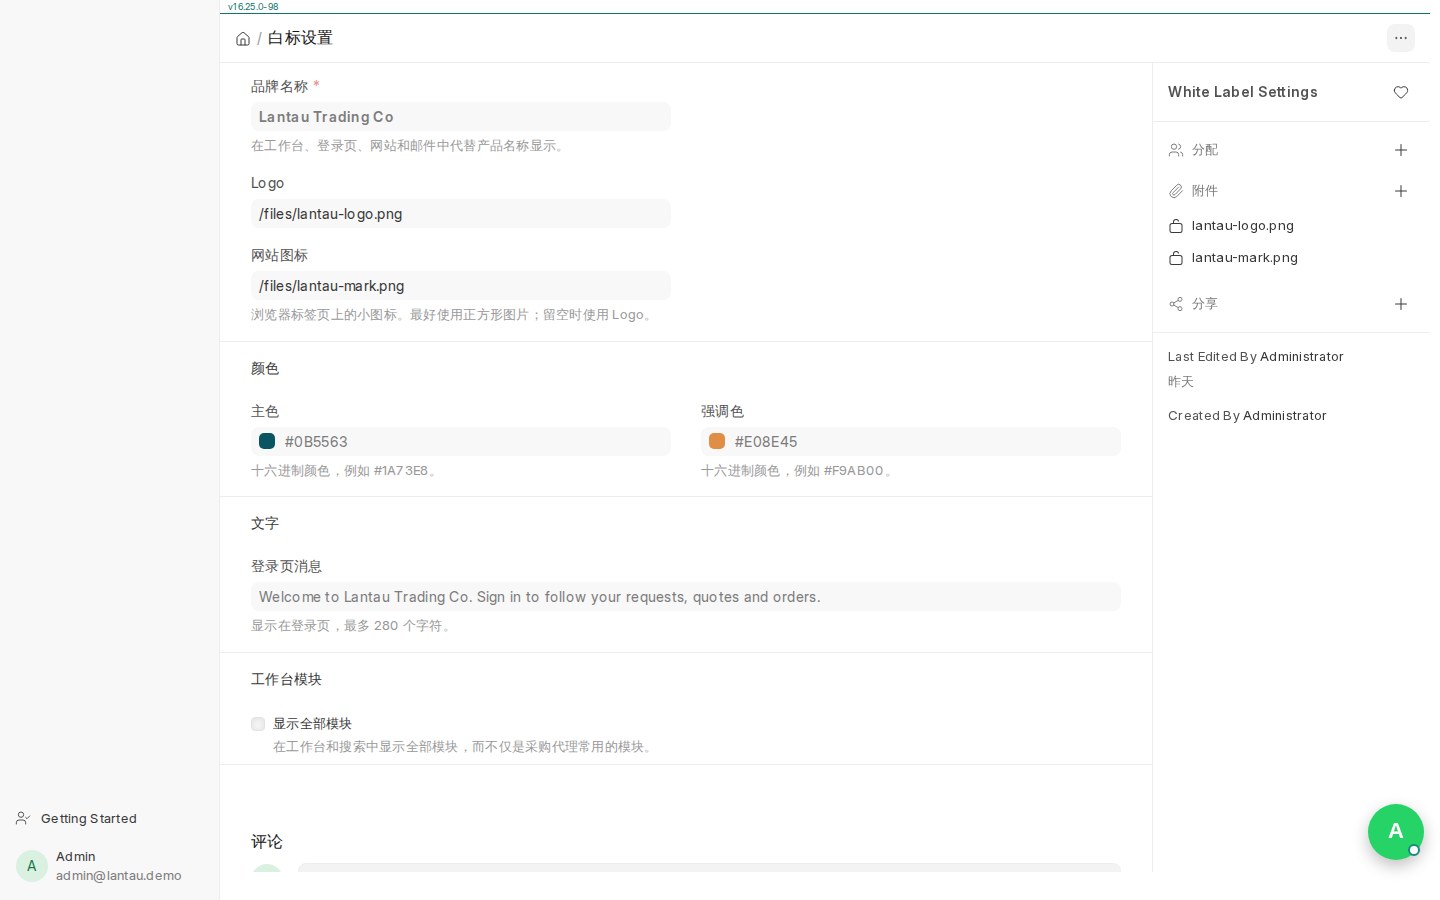Open lantau-logo.png attachment

coord(1242,226)
